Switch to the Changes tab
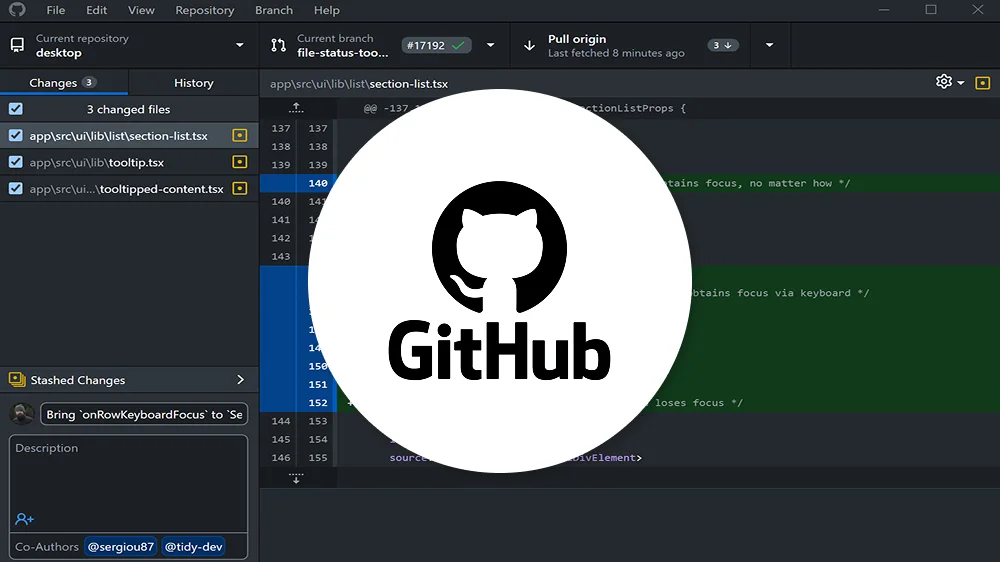The height and width of the screenshot is (562, 1000). click(x=64, y=82)
